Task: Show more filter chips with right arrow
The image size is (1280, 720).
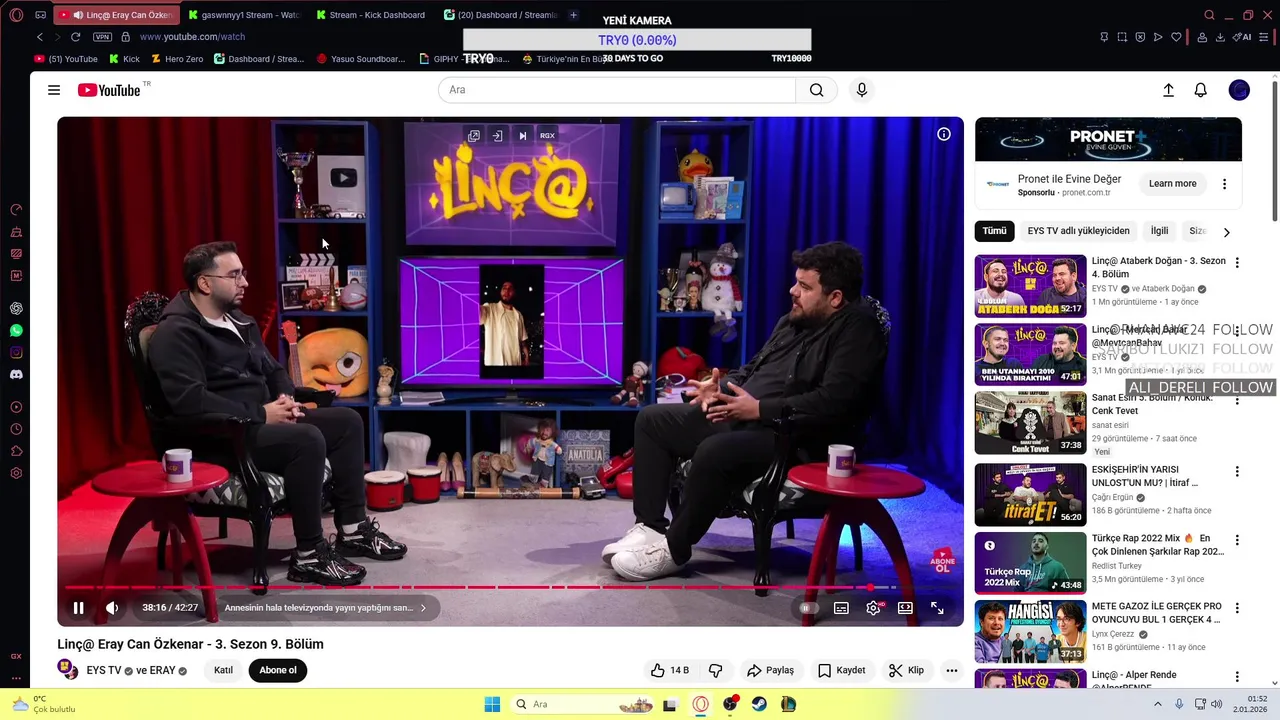Action: [x=1226, y=232]
